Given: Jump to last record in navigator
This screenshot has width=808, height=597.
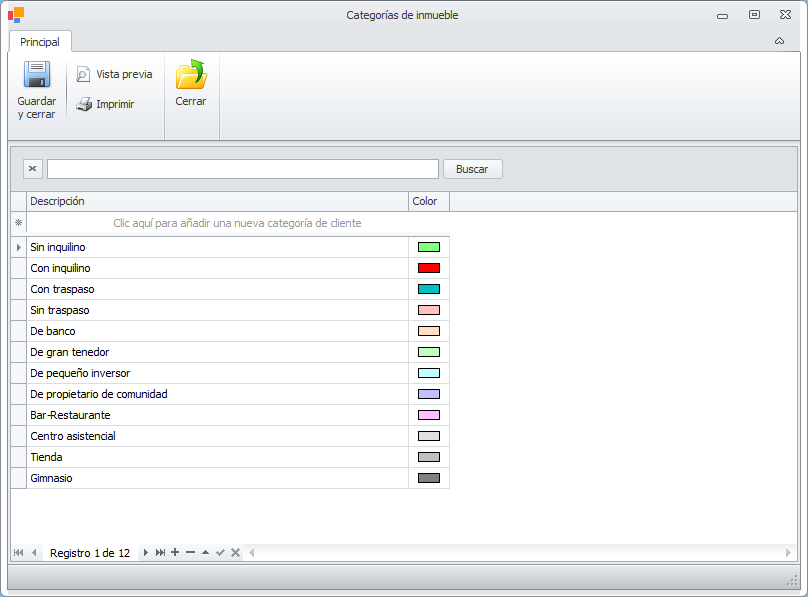Looking at the screenshot, I should click(160, 553).
